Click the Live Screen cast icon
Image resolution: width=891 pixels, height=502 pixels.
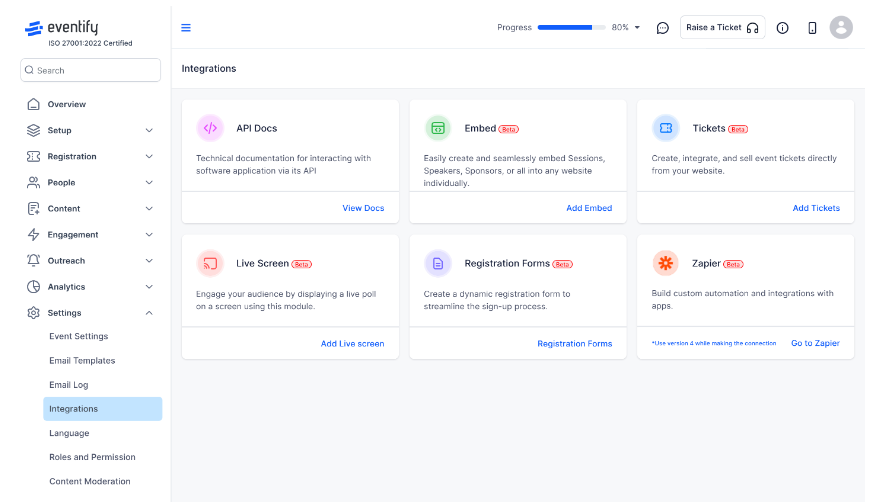point(210,263)
